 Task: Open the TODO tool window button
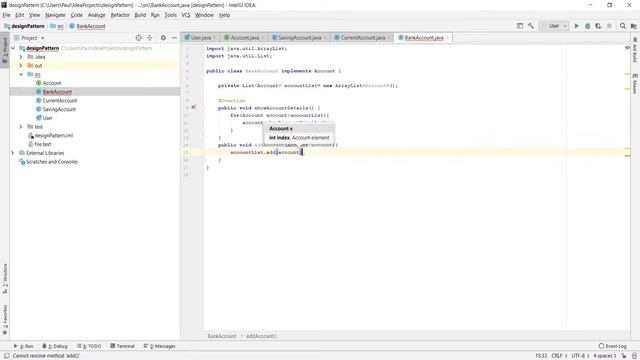click(89, 346)
